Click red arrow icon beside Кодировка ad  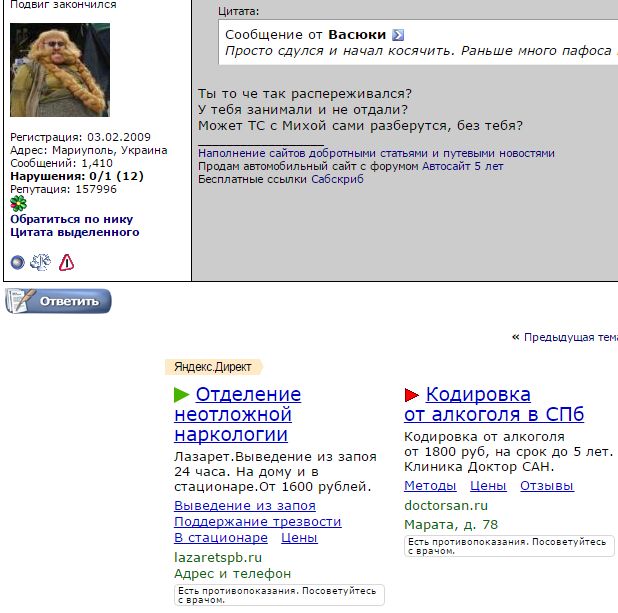[411, 395]
